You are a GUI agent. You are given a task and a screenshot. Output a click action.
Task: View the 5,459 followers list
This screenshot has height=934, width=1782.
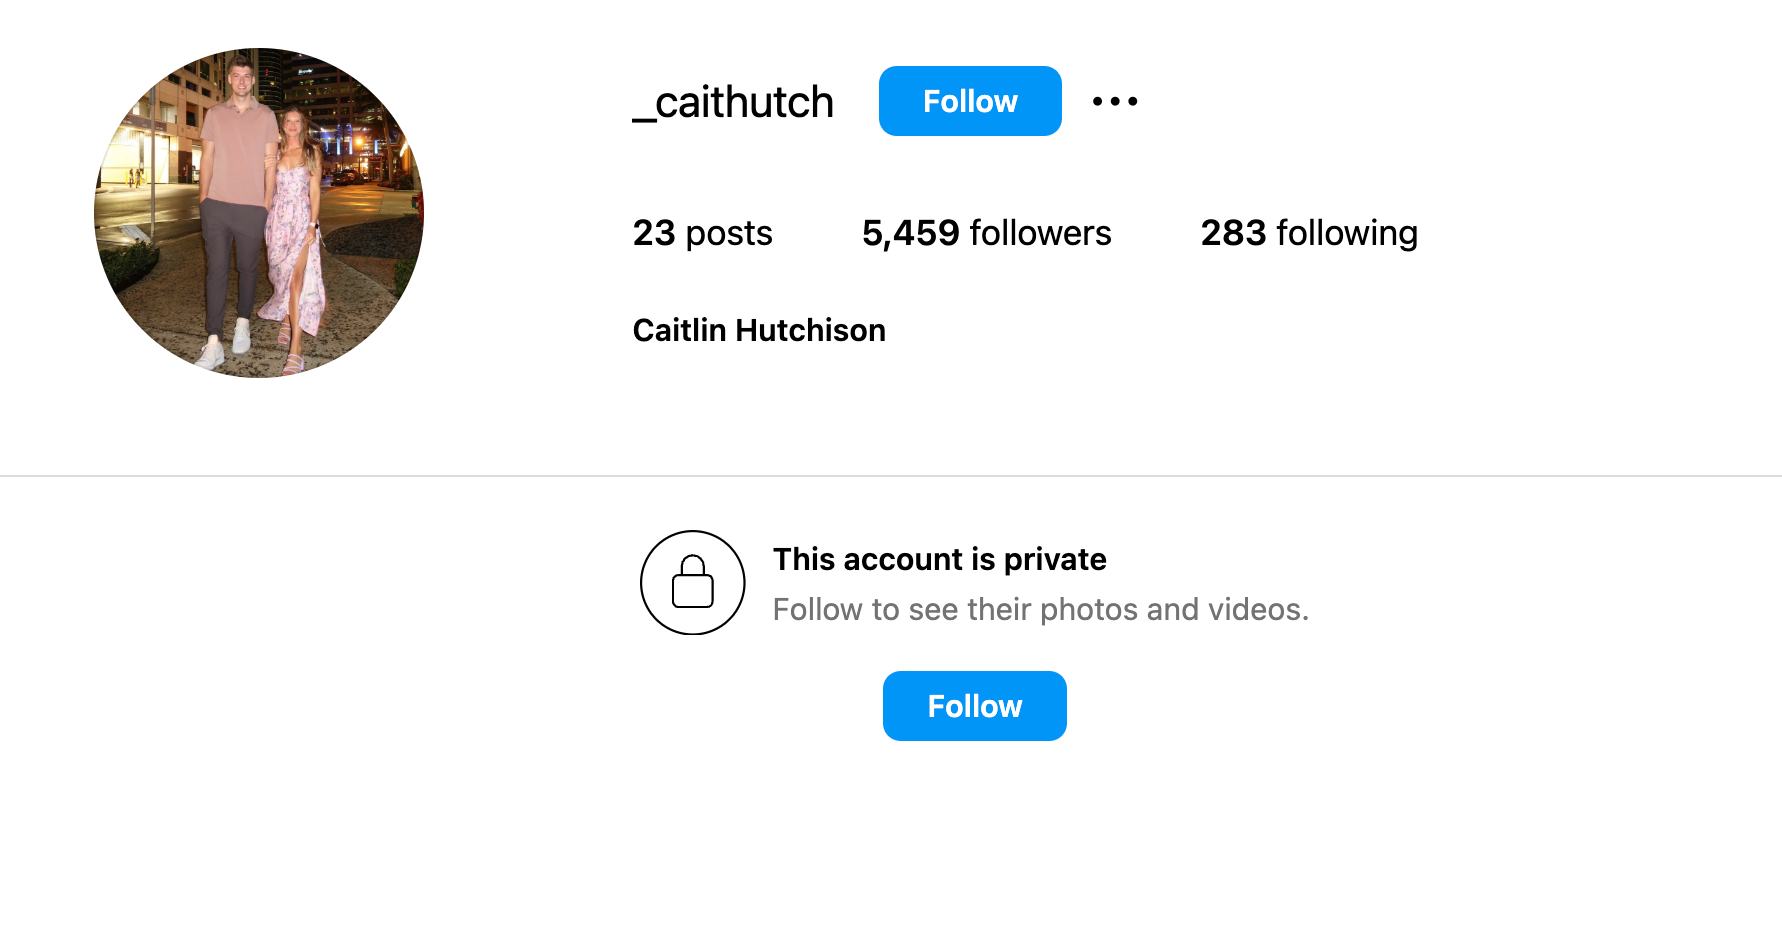pos(986,233)
